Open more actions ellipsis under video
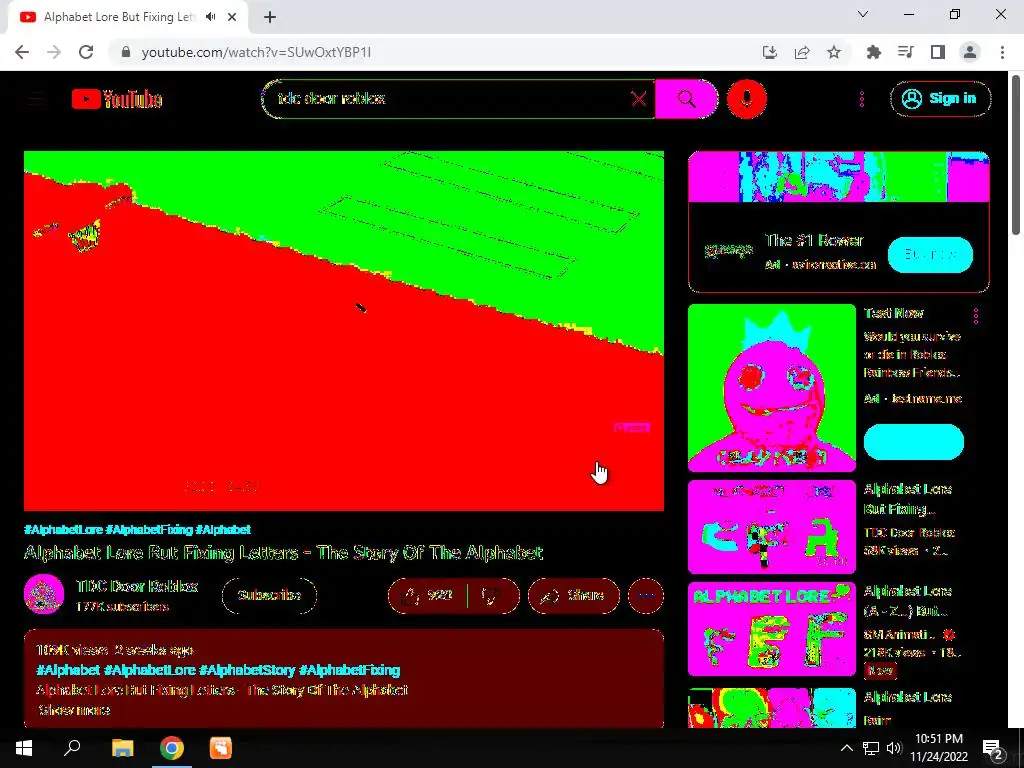 point(646,596)
